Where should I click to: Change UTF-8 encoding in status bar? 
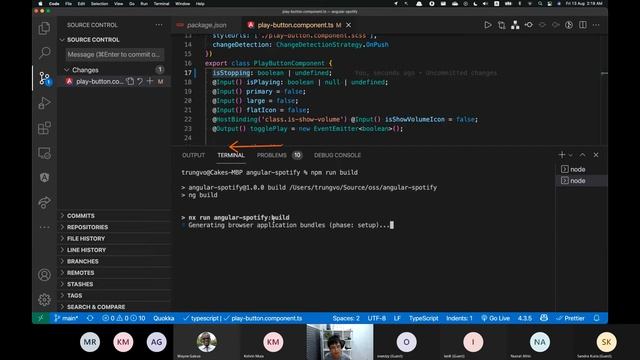[377, 318]
